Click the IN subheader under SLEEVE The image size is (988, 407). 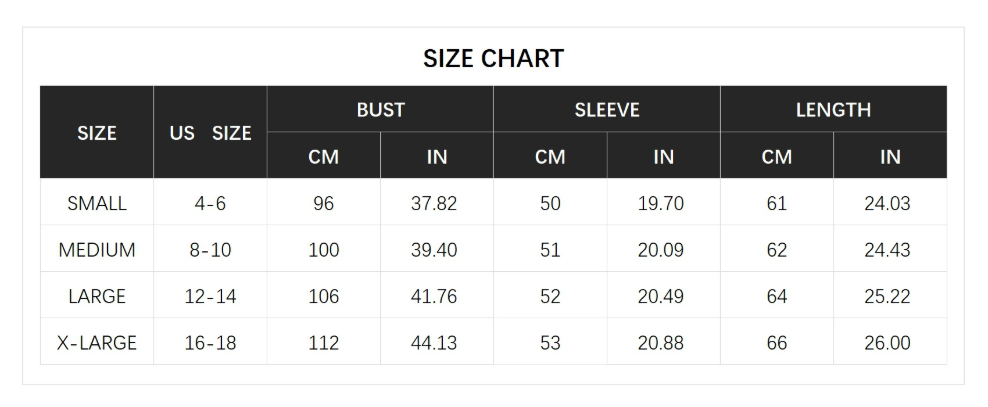[663, 157]
